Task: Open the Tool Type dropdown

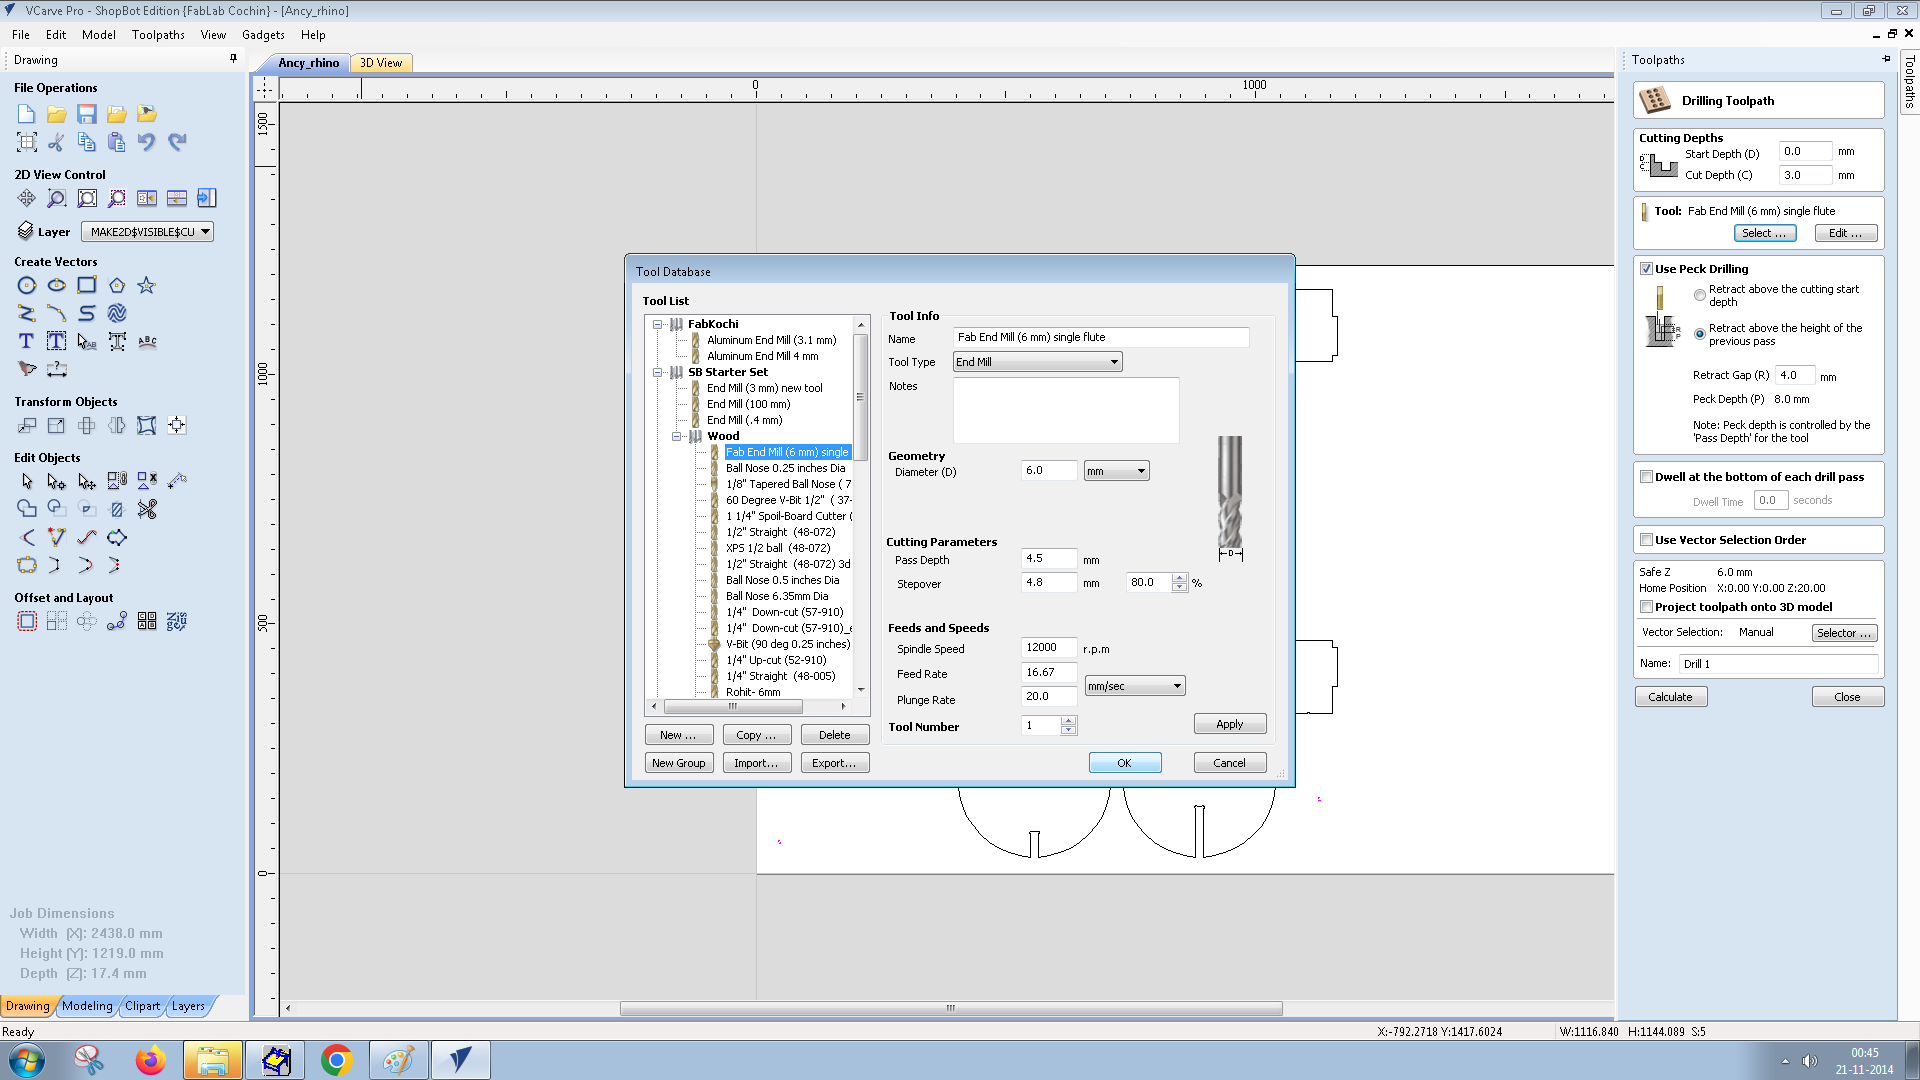Action: click(x=1037, y=362)
